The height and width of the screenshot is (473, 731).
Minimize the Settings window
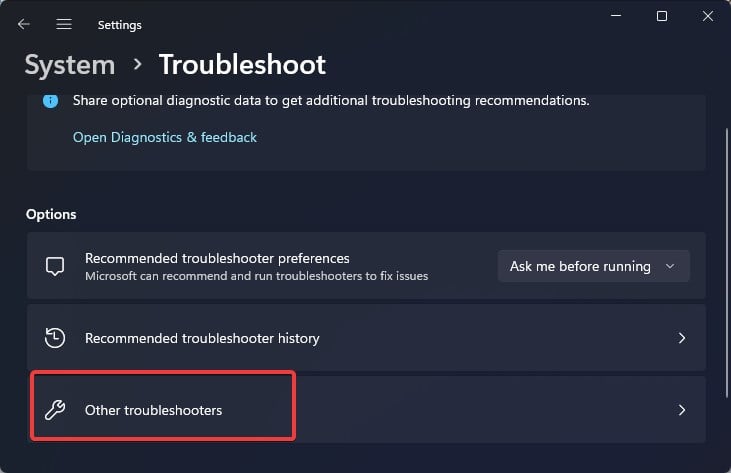tap(614, 17)
